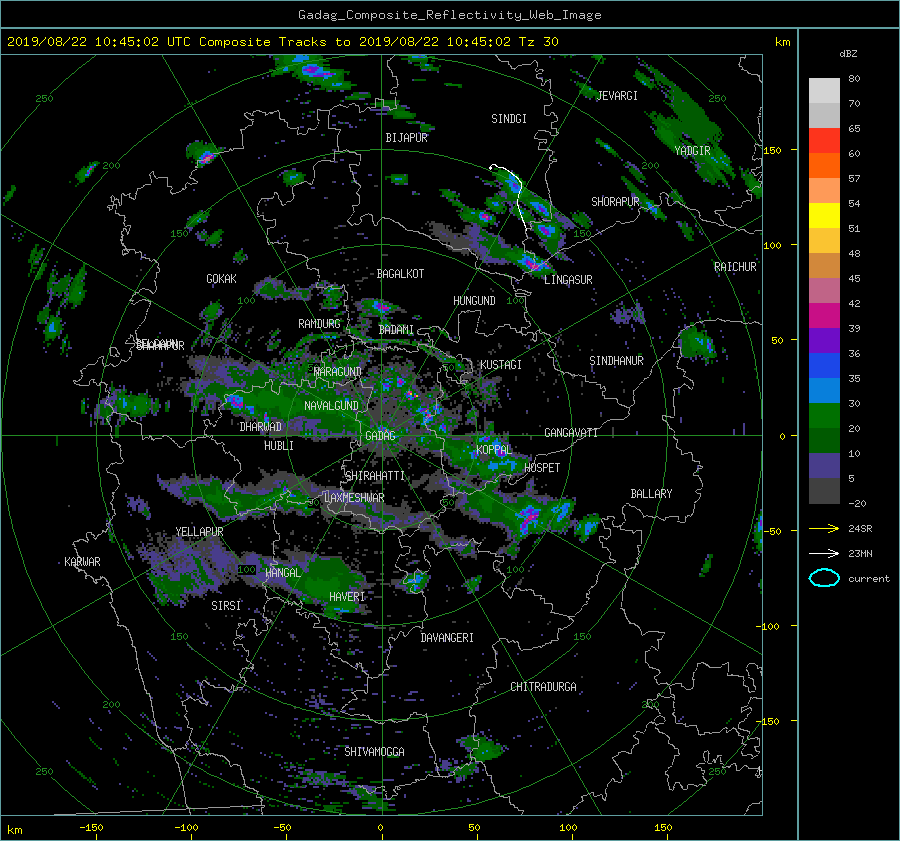Screen dimensions: 900x841
Task: Click the DHARWAD city label
Action: pyautogui.click(x=260, y=427)
